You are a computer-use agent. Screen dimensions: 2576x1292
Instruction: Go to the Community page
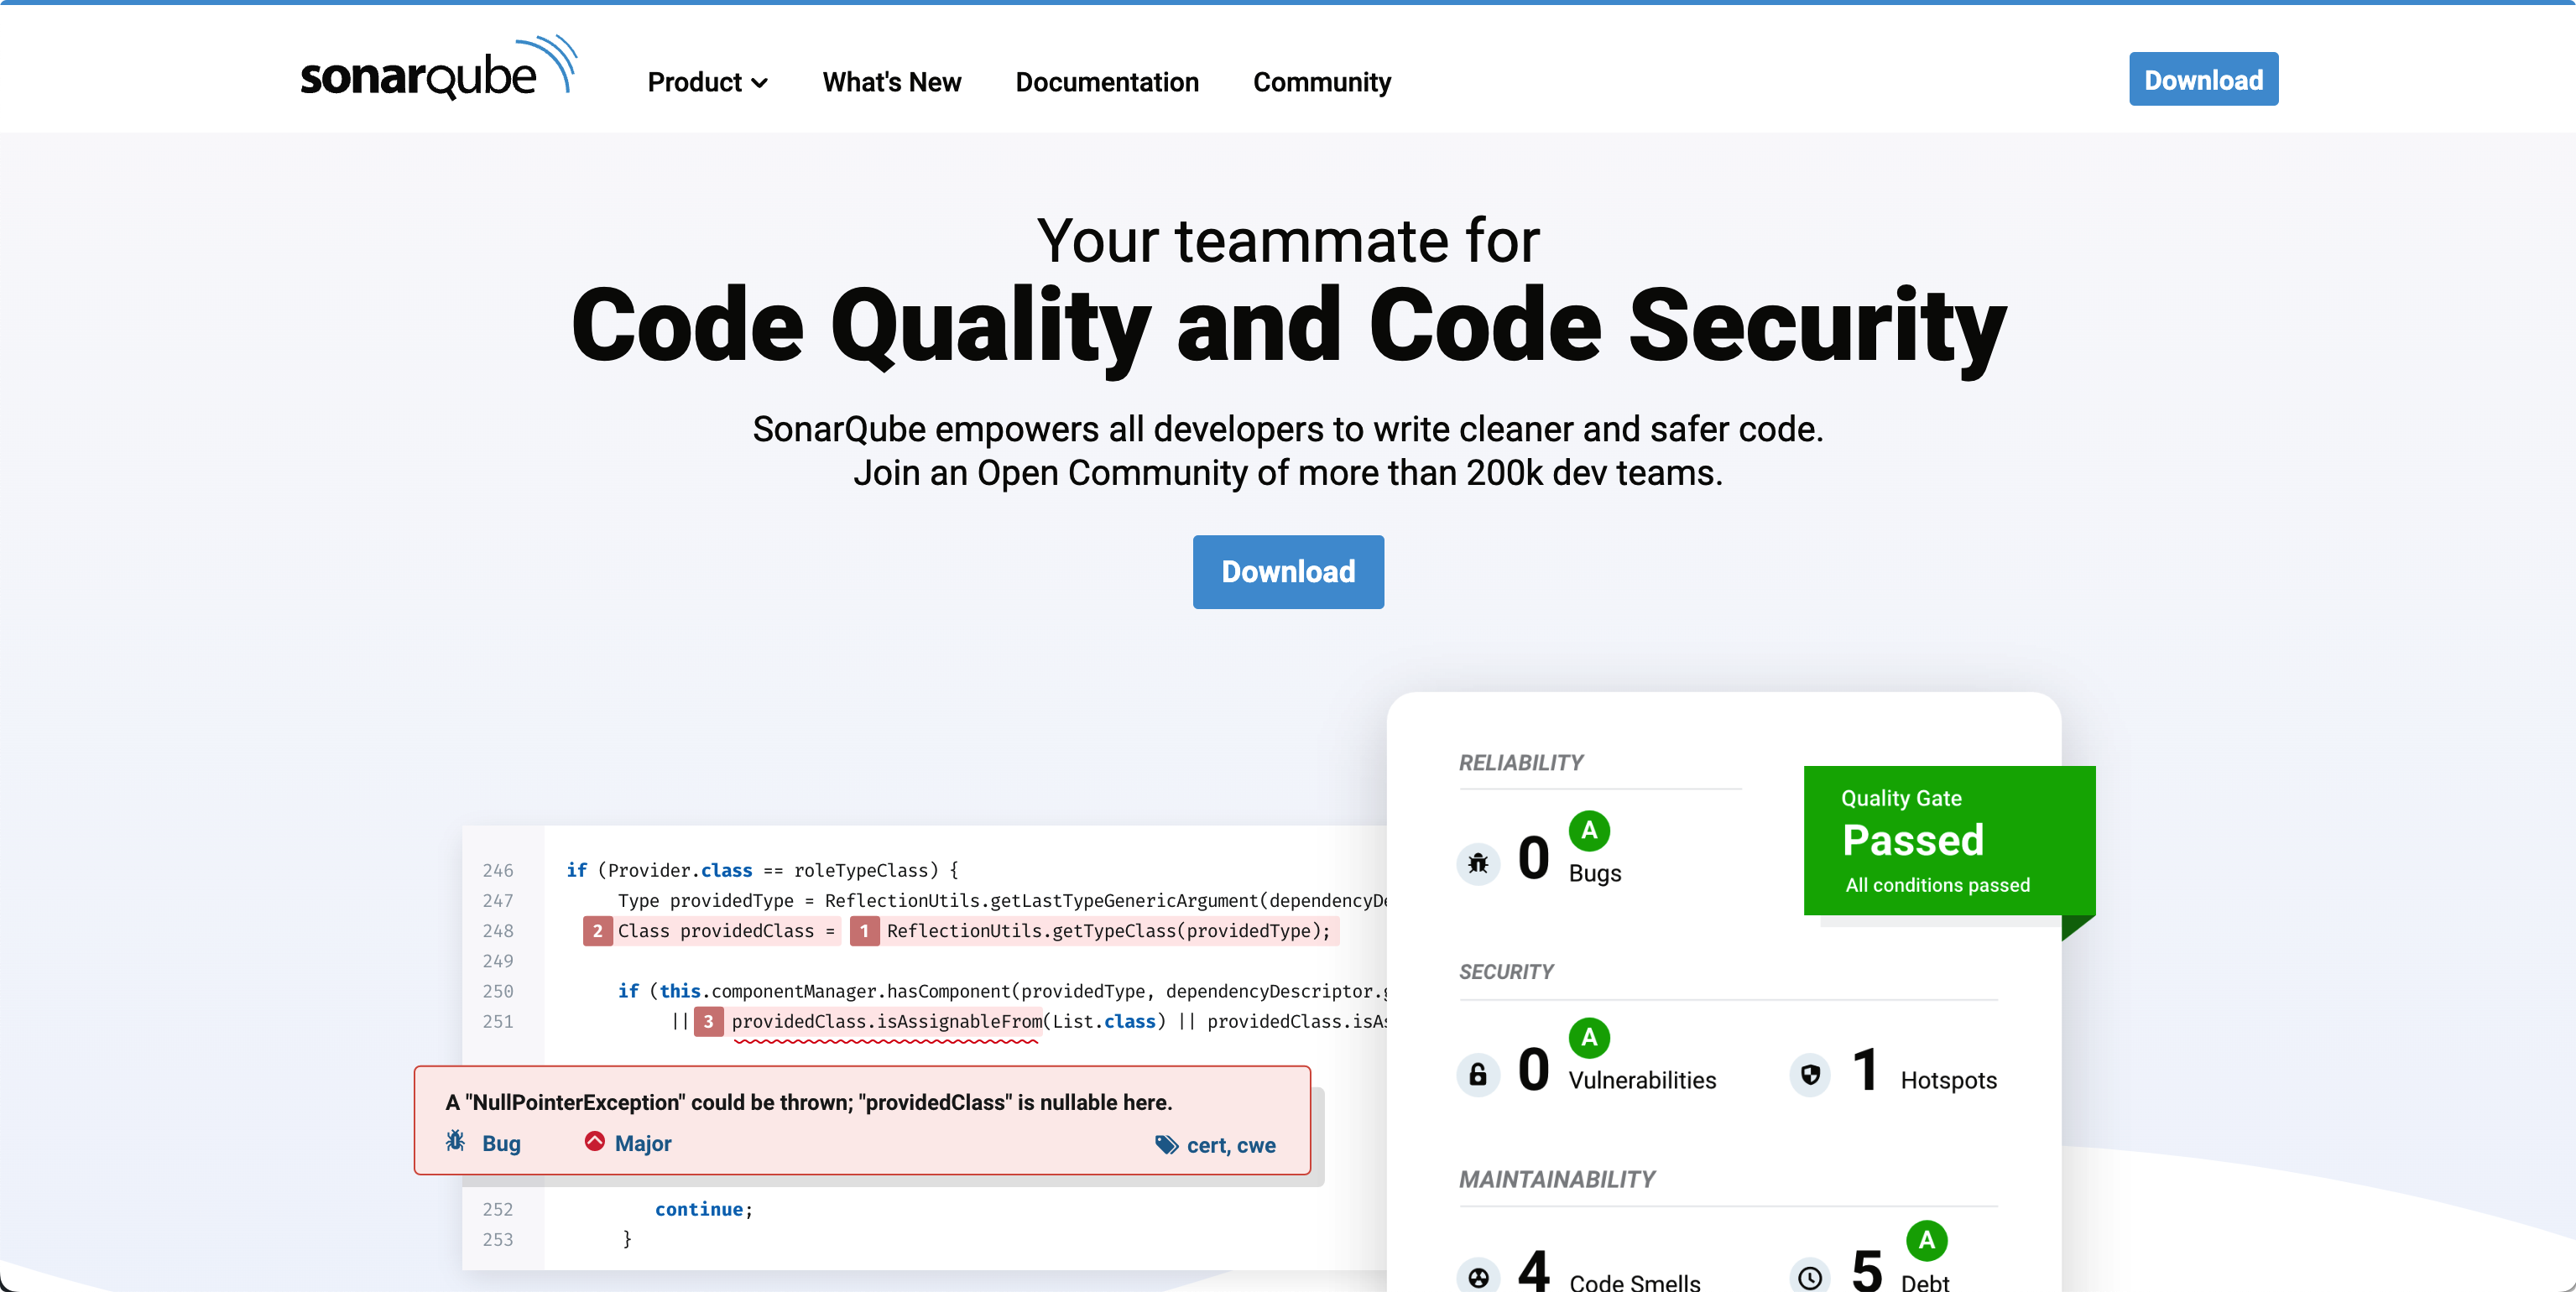1321,82
